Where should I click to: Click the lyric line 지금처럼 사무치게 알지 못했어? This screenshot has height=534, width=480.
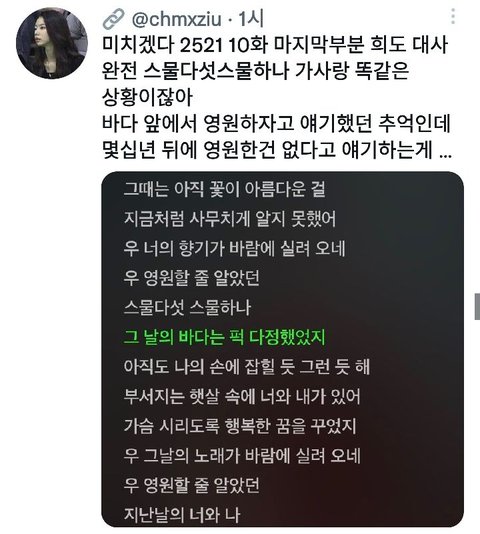coord(230,219)
